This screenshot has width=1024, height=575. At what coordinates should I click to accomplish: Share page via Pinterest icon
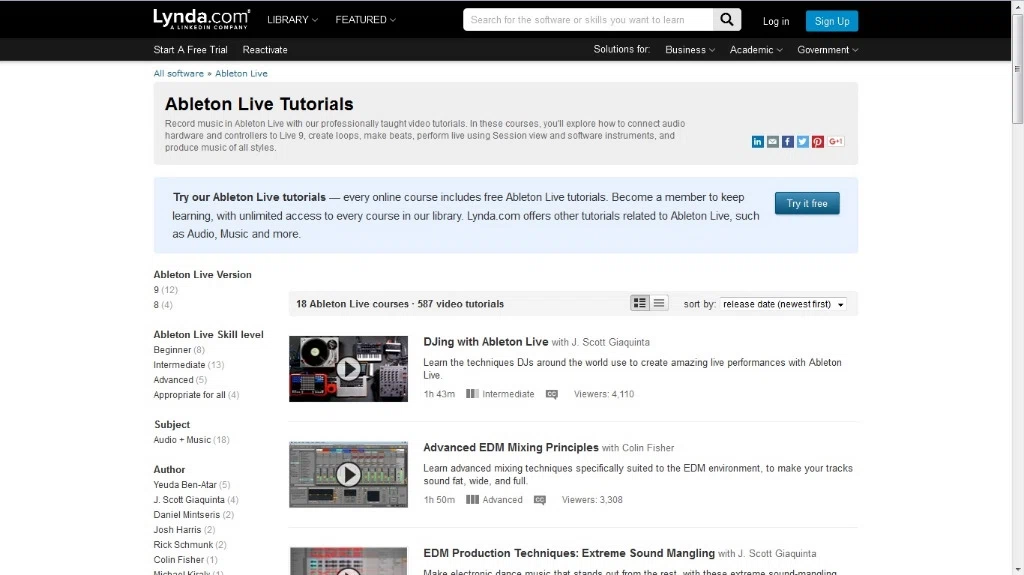coord(818,142)
